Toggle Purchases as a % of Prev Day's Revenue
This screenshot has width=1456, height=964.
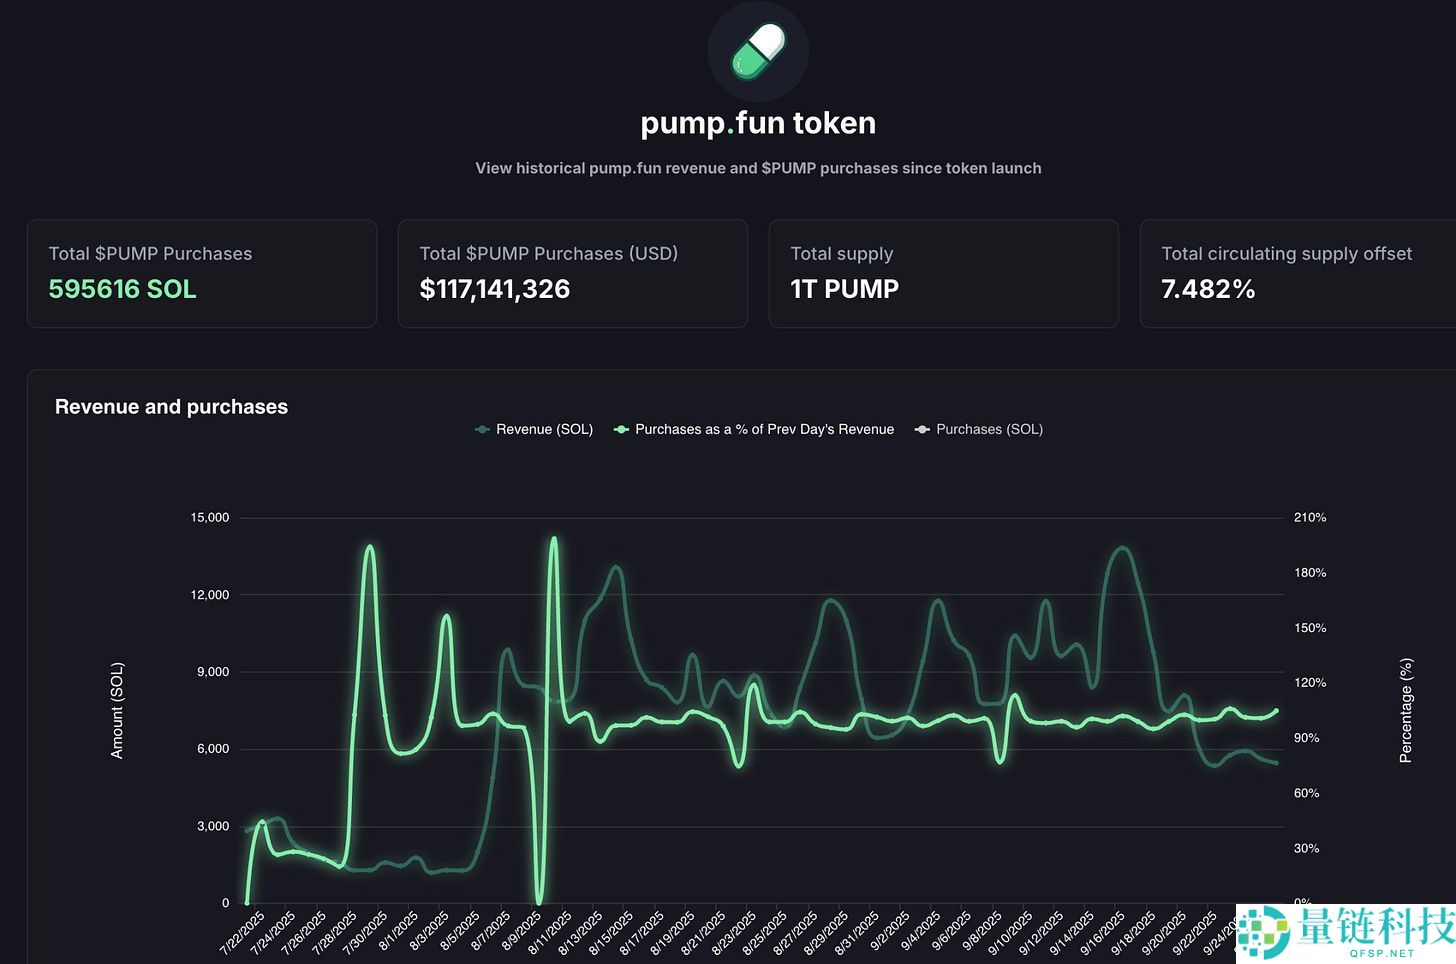[x=754, y=429]
